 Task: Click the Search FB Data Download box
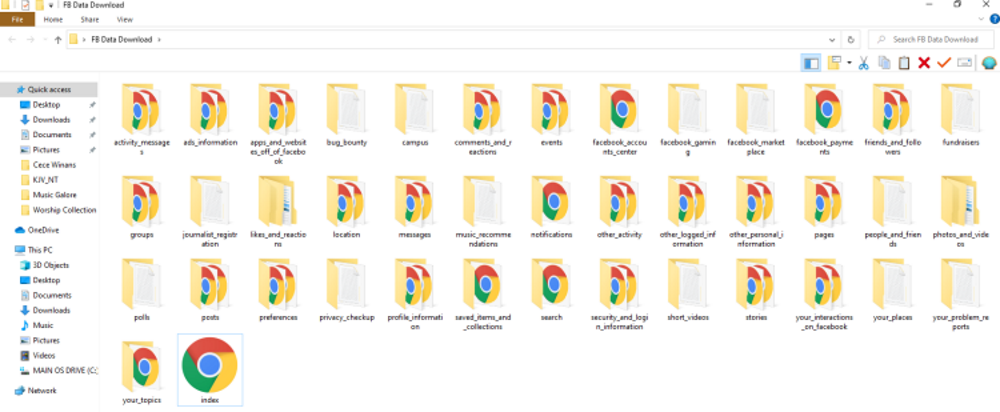(930, 39)
